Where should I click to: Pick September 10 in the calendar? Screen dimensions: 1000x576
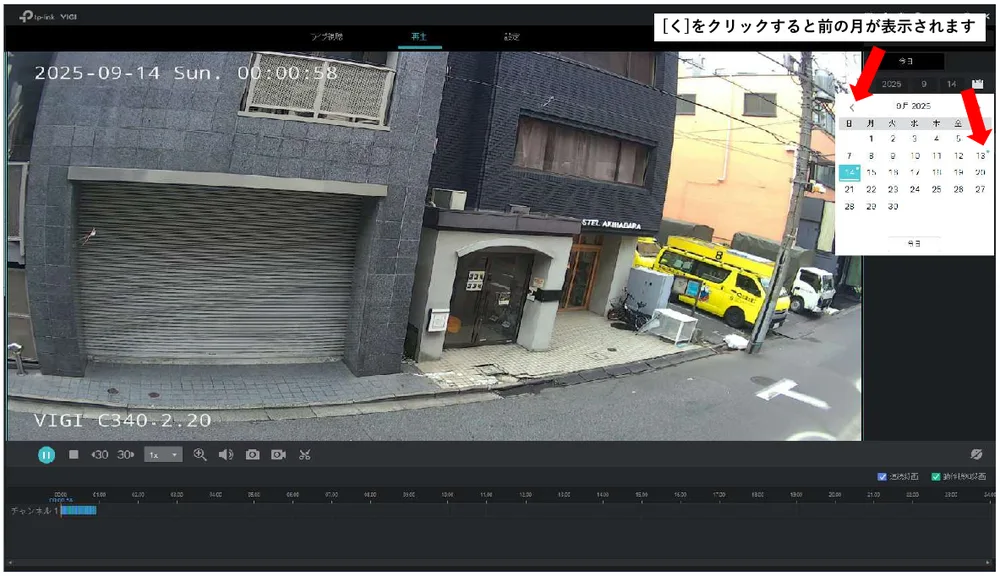[915, 156]
